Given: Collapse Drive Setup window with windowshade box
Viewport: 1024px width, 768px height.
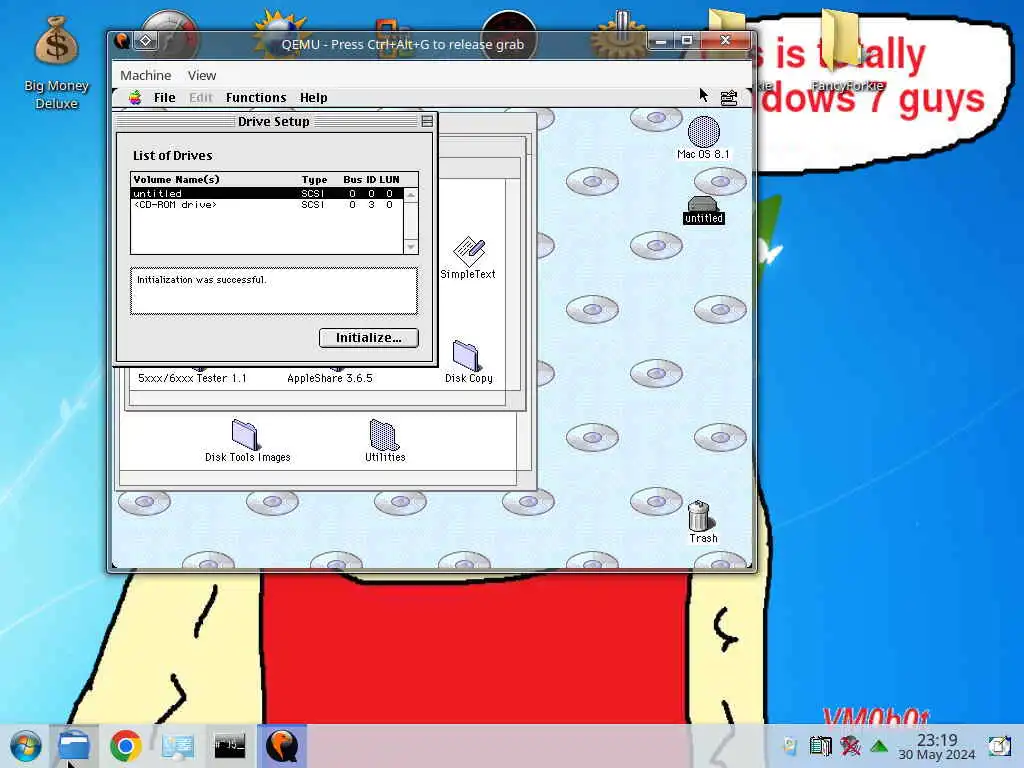Looking at the screenshot, I should coord(427,121).
